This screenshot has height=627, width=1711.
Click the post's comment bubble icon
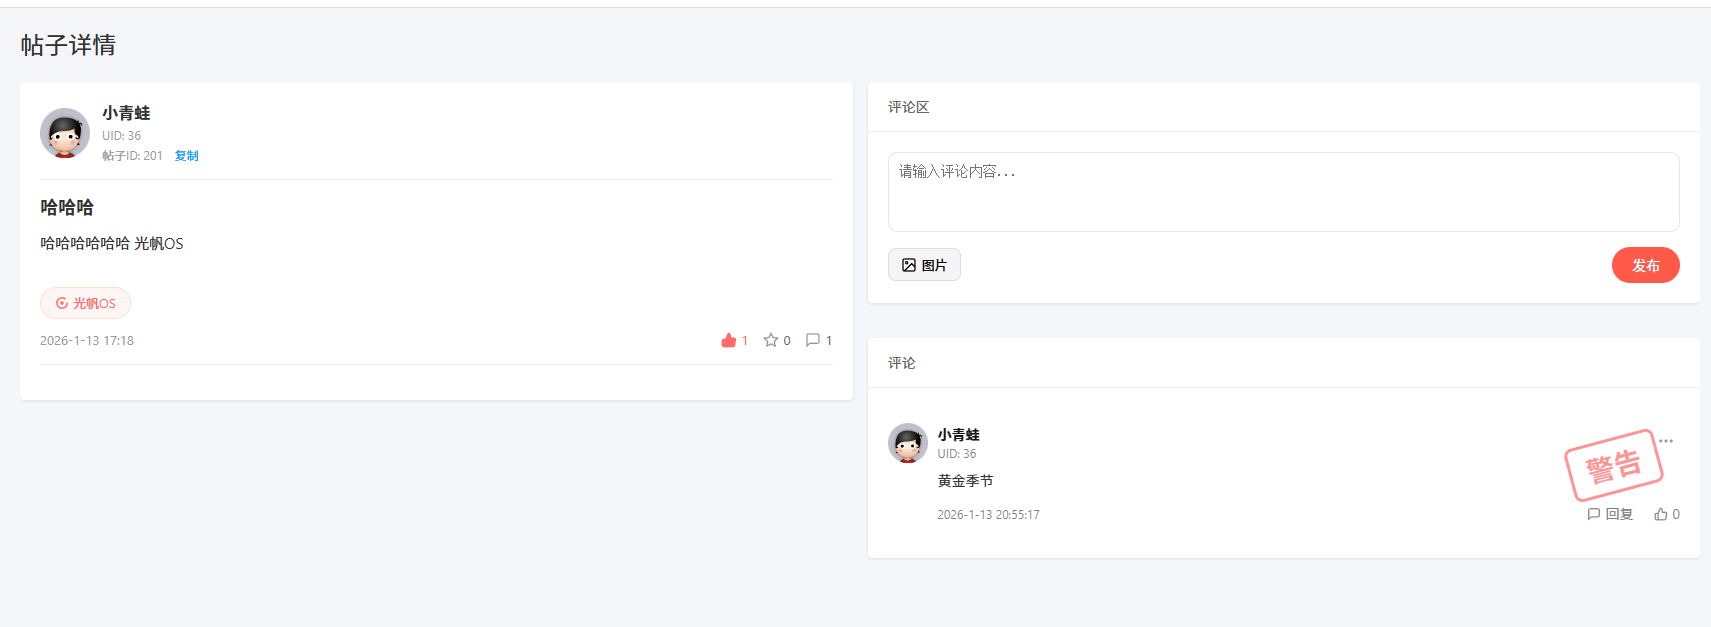pyautogui.click(x=813, y=341)
